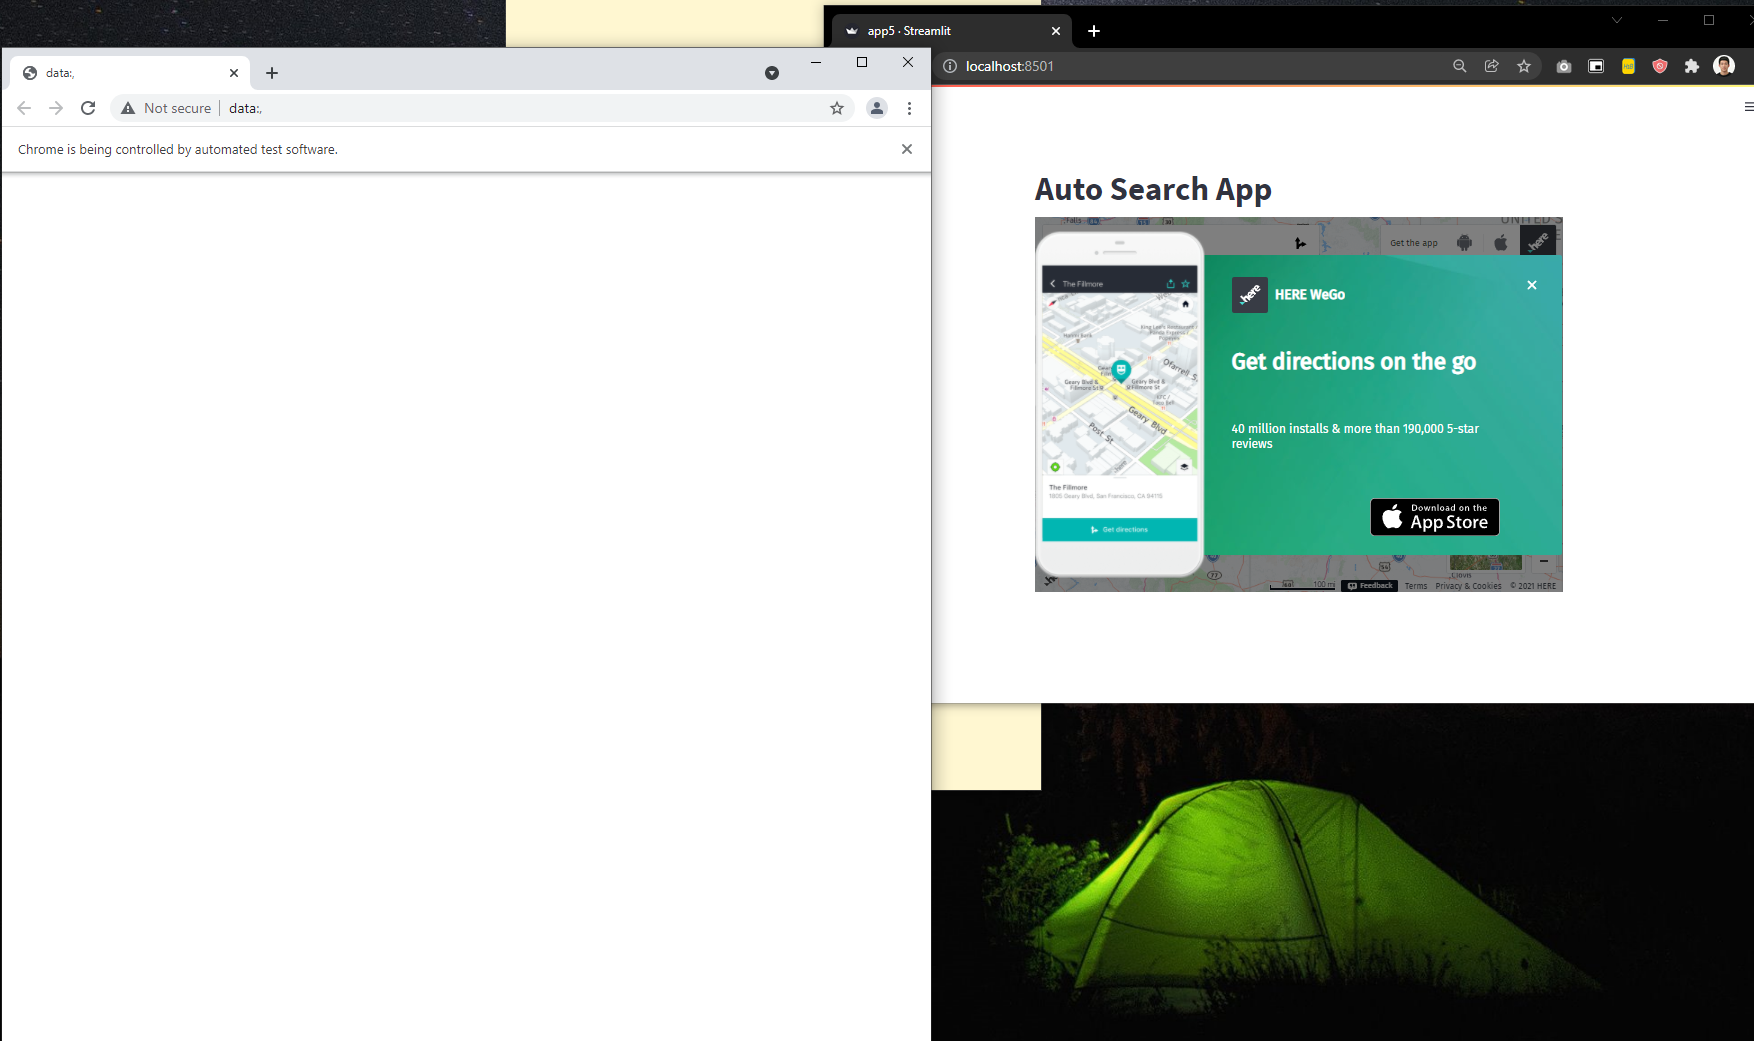Viewport: 1754px width, 1041px height.
Task: Bookmark localhost:8501 with the star icon
Action: click(x=1524, y=66)
